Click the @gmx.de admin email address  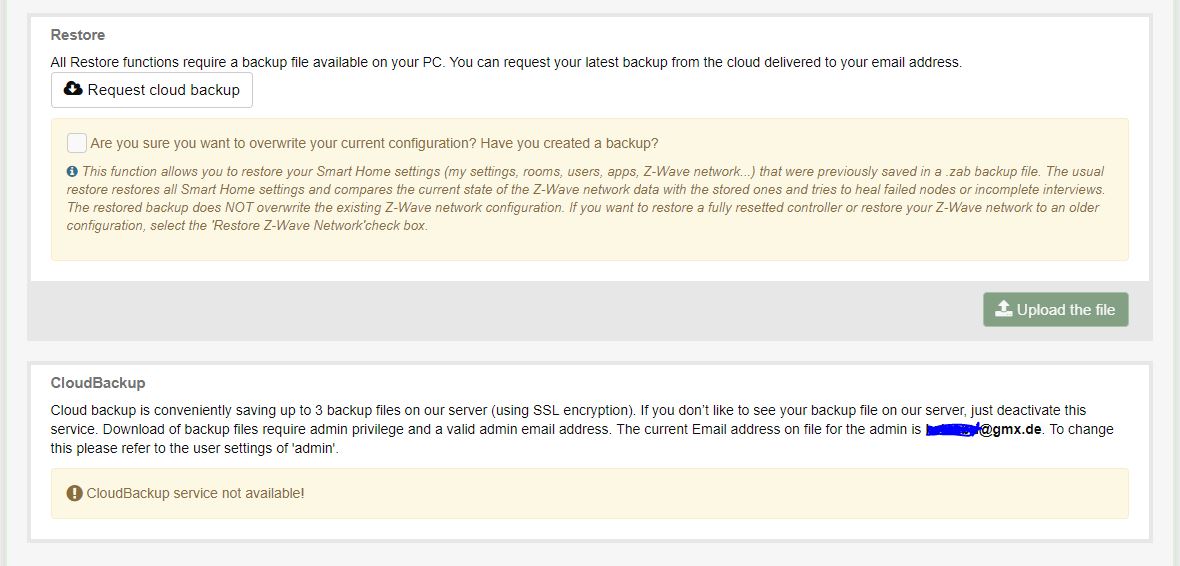coord(1010,429)
